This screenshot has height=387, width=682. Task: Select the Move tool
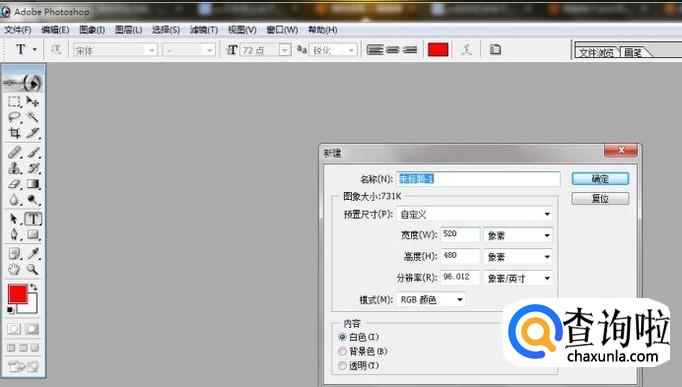click(x=33, y=101)
